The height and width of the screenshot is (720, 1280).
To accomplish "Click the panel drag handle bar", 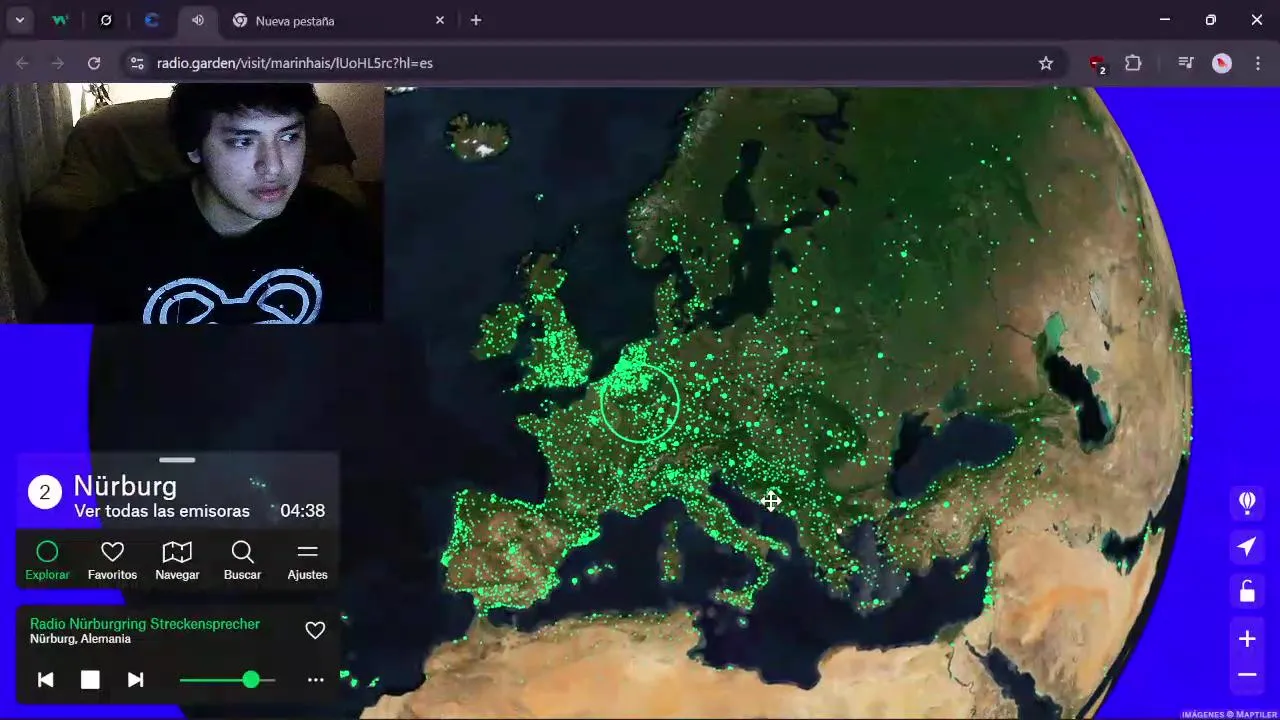I will click(x=177, y=460).
